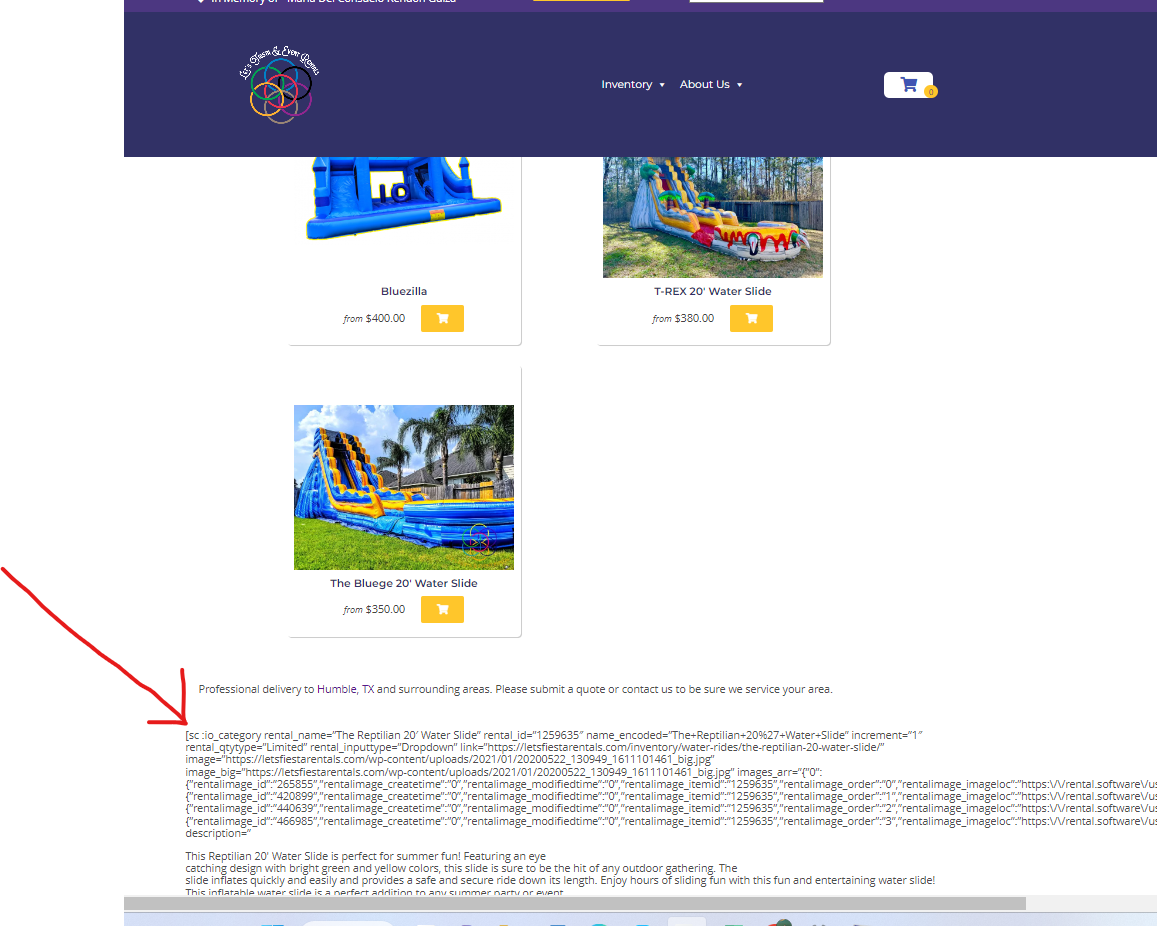Screen dimensions: 1157x926
Task: Follow The Bluege 20' Water Slide title link
Action: coord(404,583)
